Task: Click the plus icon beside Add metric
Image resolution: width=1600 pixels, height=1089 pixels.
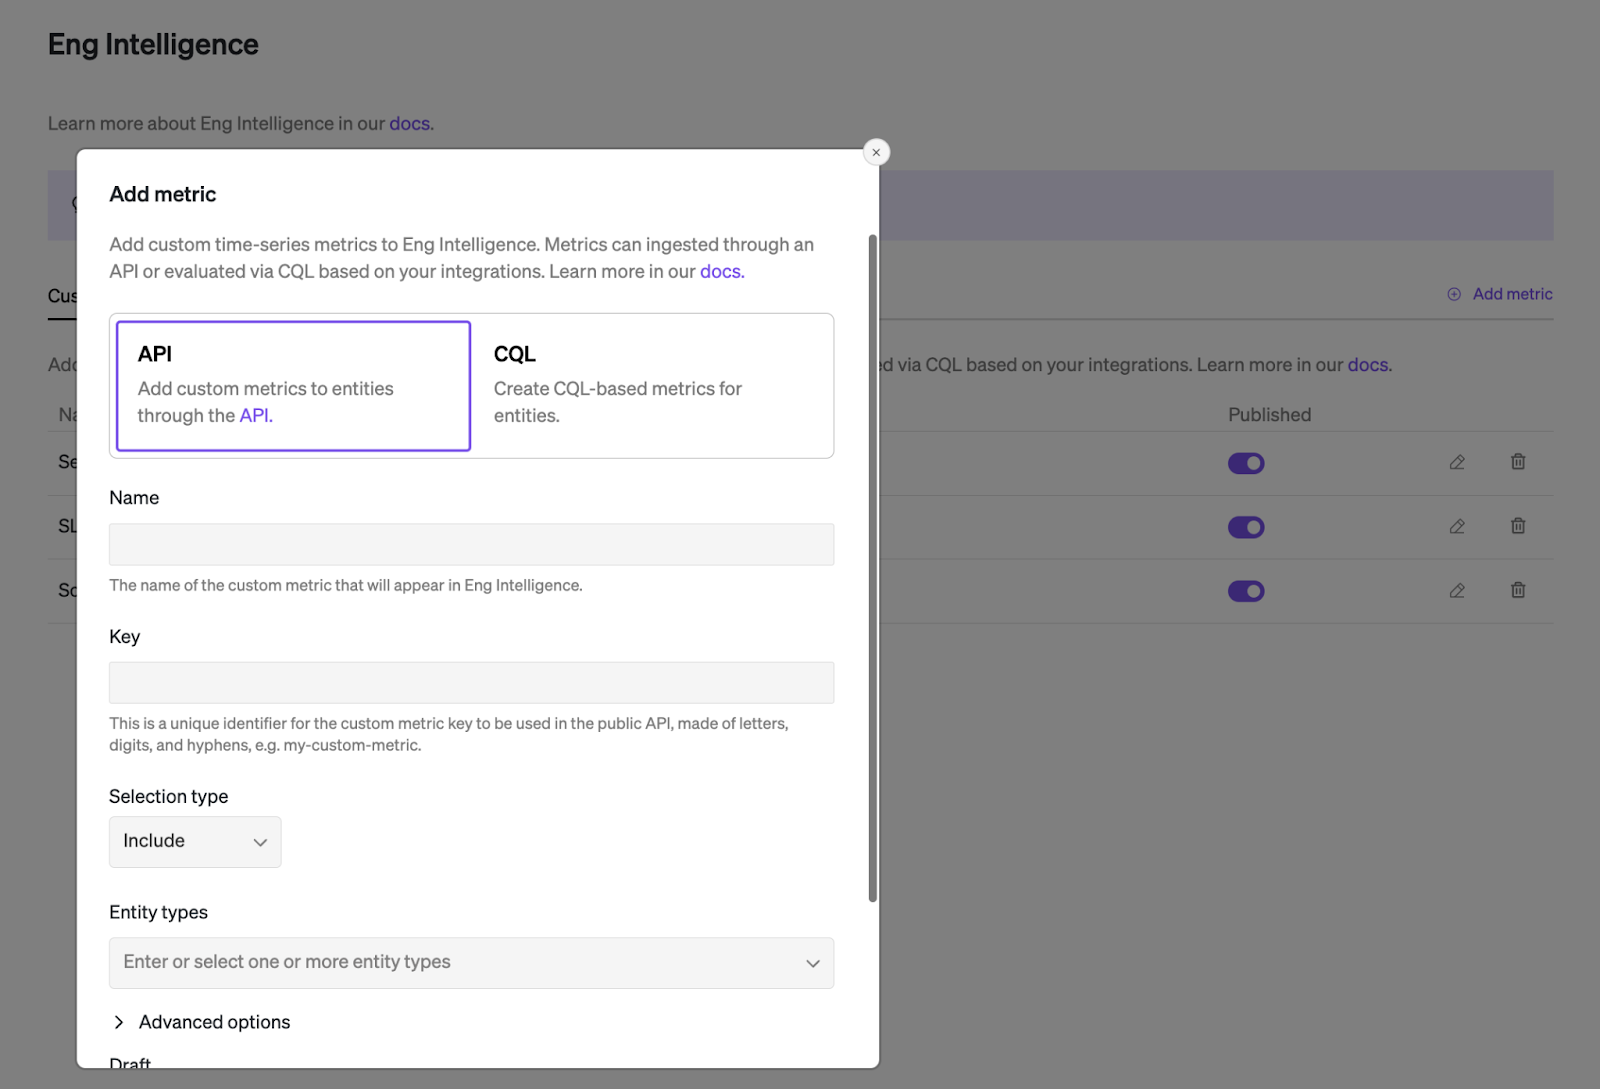Action: click(1454, 294)
